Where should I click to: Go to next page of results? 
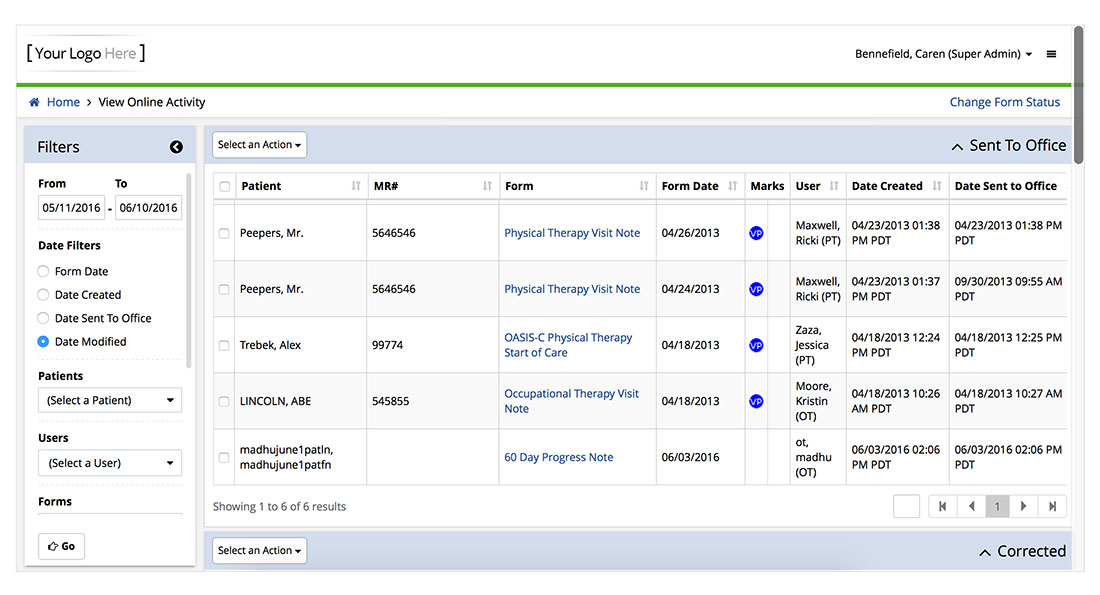click(x=1024, y=507)
